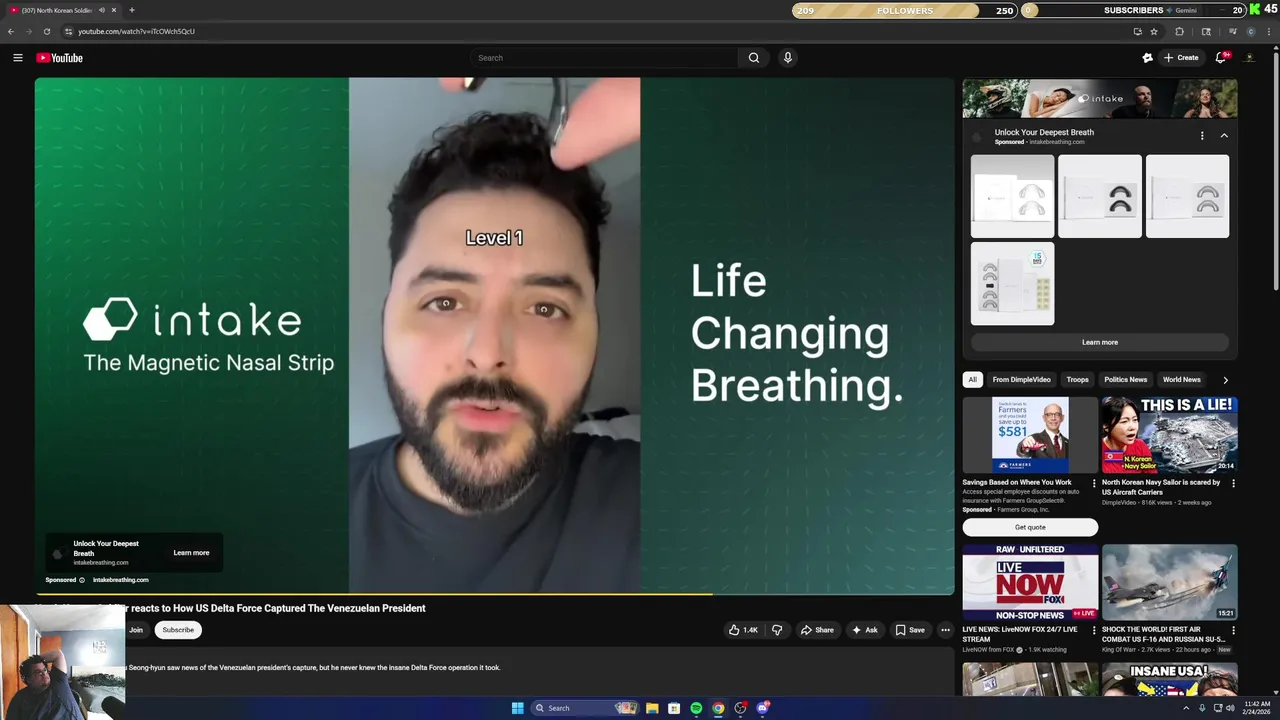Screen dimensions: 1280x720
Task: Select the All filter chip
Action: 972,380
